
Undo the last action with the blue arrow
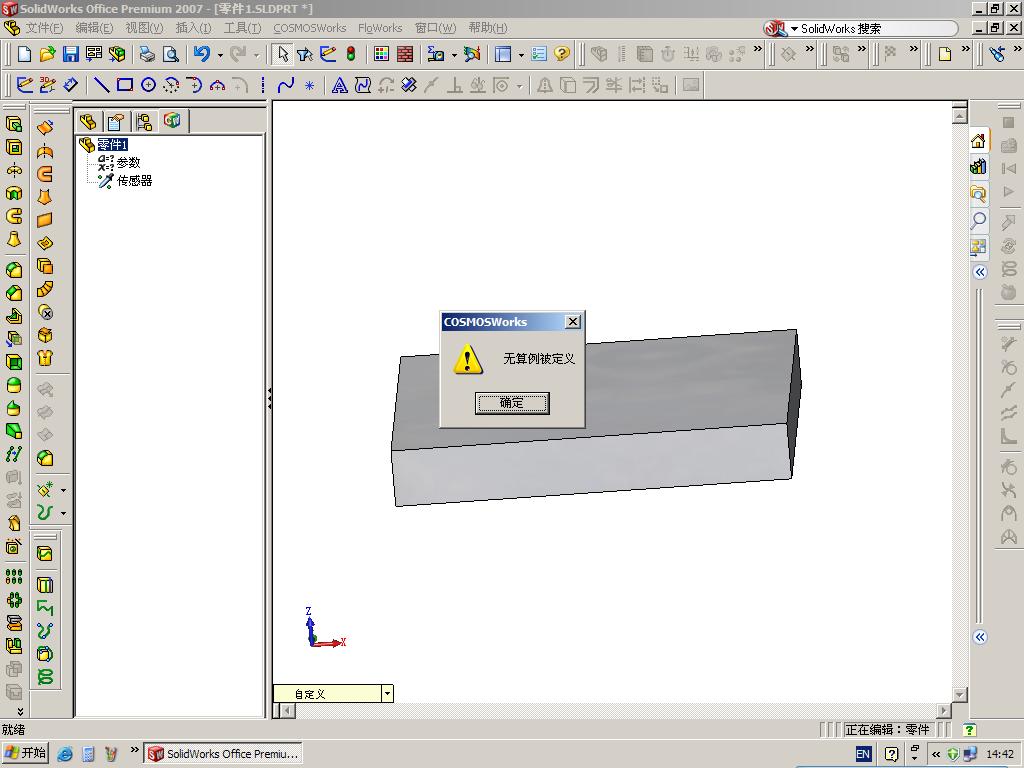[202, 54]
